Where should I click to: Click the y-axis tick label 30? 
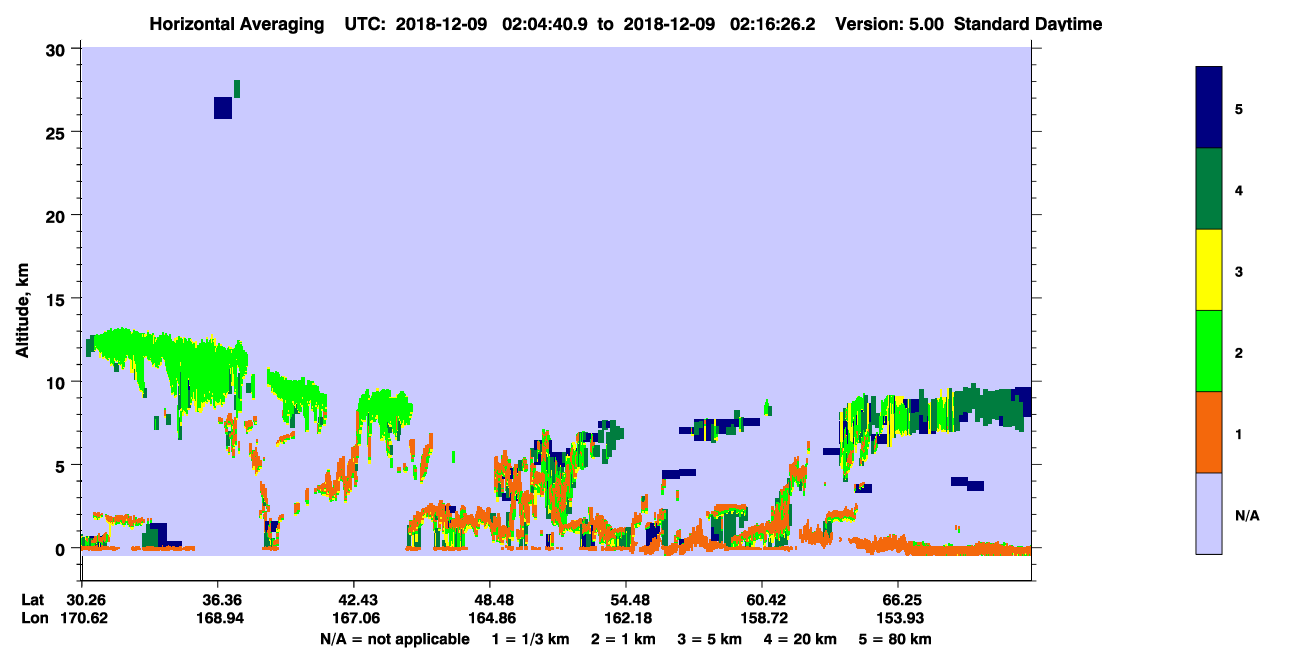click(58, 49)
